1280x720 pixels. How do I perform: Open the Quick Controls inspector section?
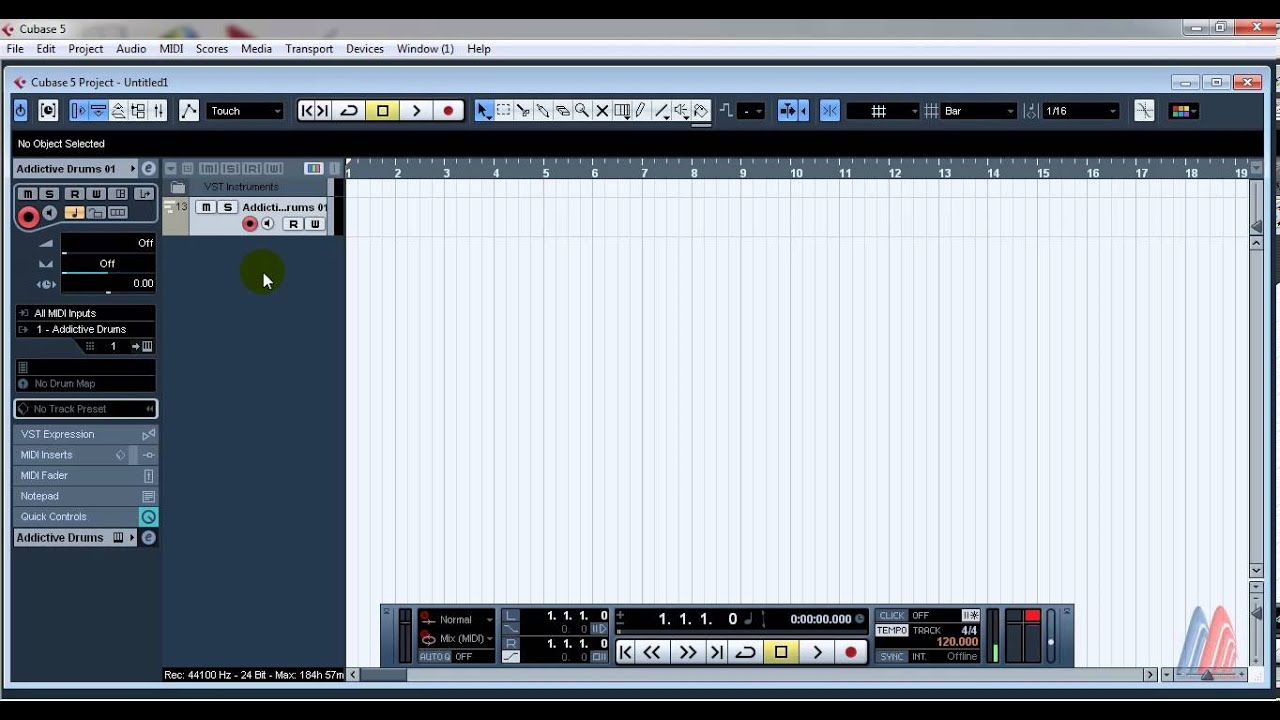86,517
